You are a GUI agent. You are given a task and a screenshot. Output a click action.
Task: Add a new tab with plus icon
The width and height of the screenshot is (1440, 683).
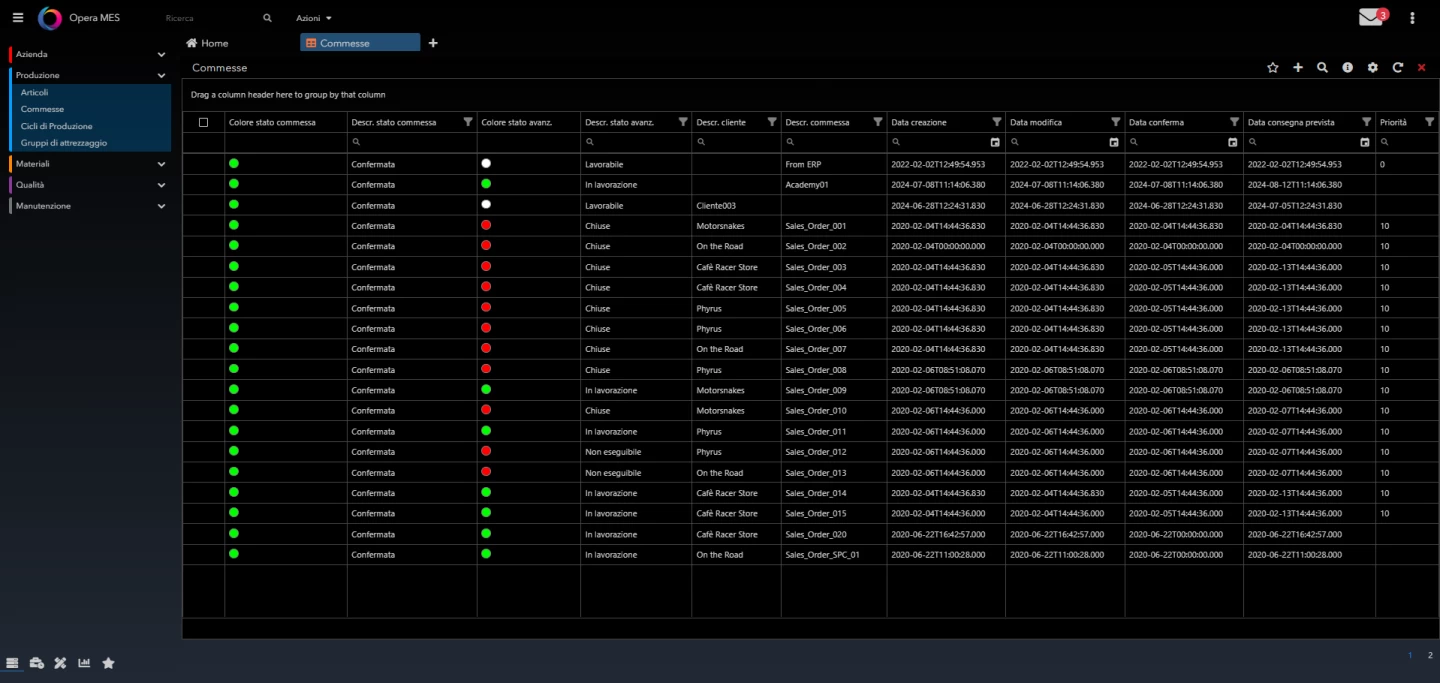433,43
